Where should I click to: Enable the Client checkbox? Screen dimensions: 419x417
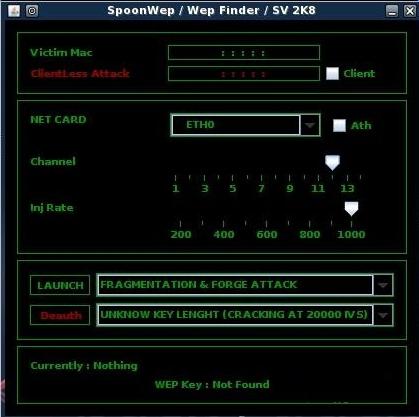[332, 74]
